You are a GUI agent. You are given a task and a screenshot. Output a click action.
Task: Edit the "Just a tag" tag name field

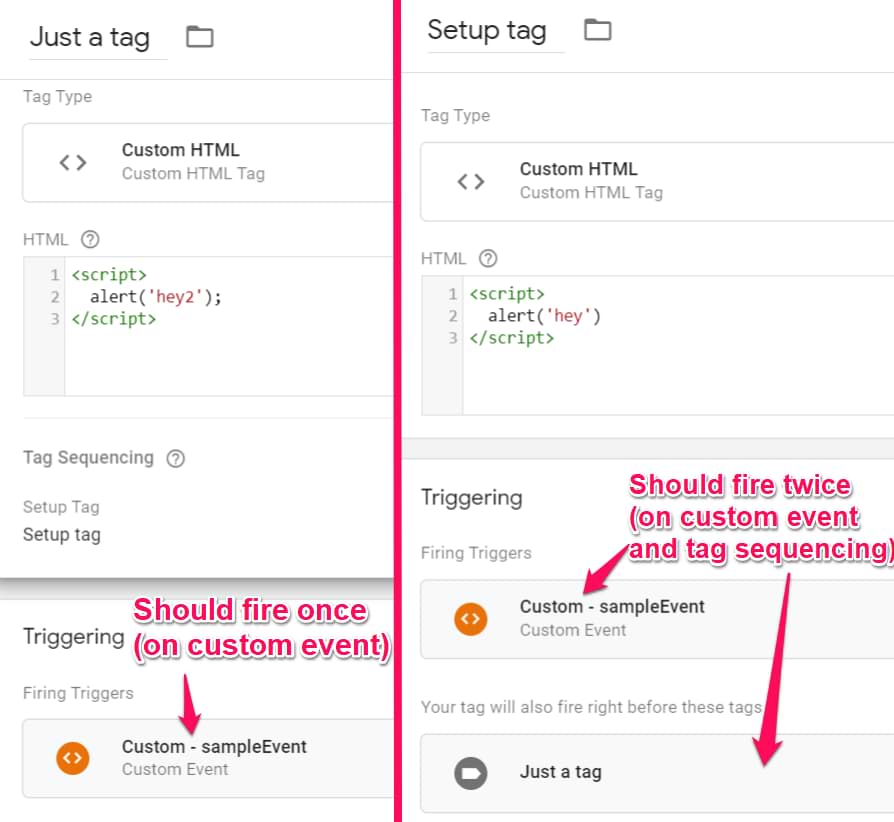pyautogui.click(x=90, y=38)
